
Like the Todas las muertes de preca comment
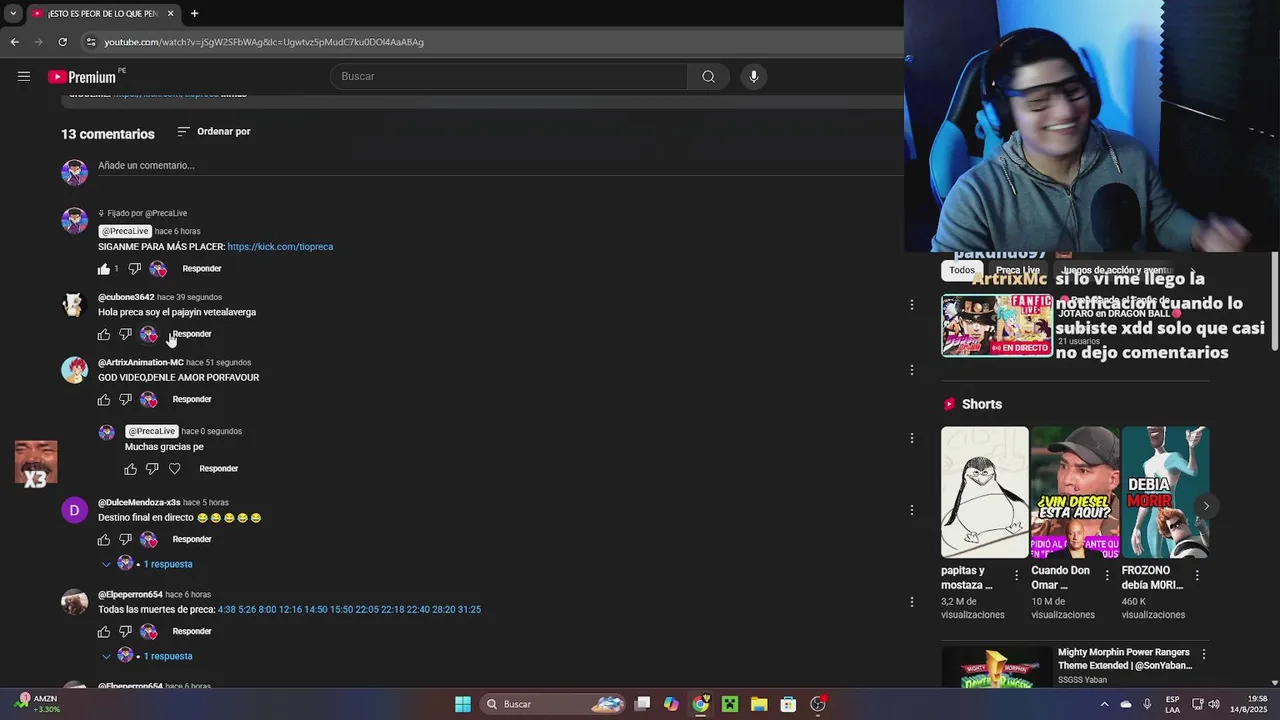point(103,632)
